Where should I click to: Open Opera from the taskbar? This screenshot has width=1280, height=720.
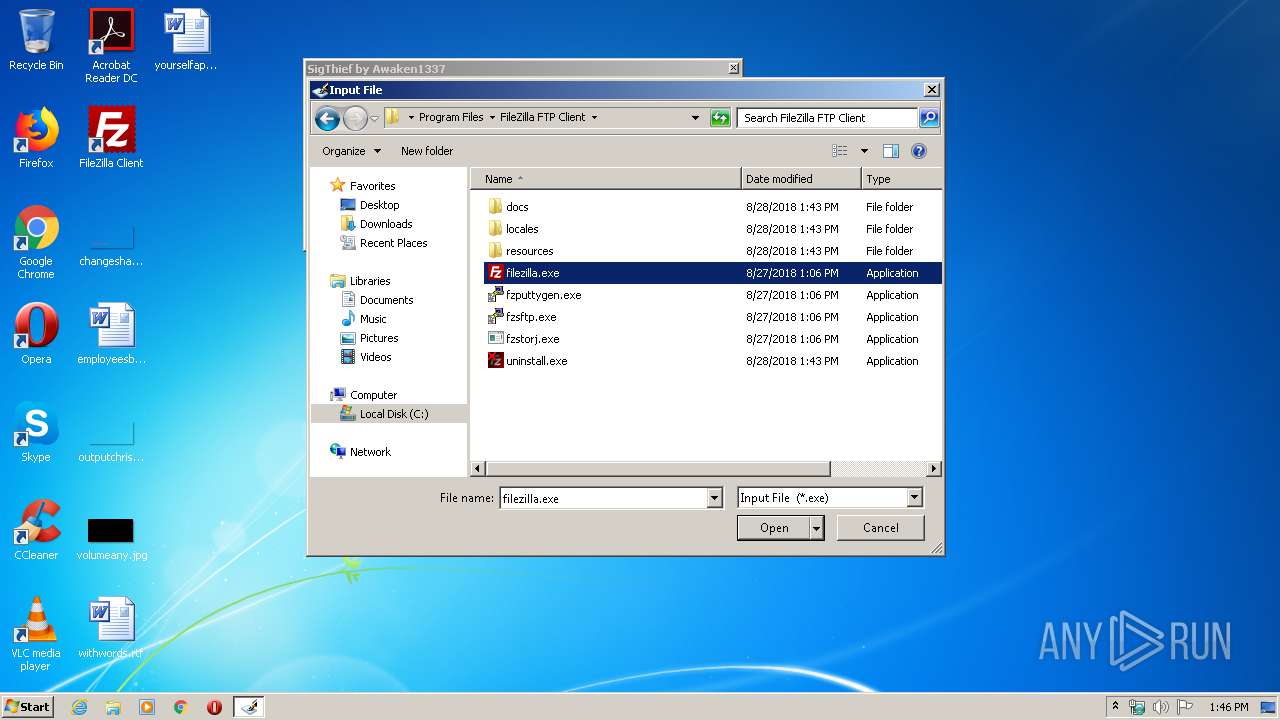(x=214, y=707)
